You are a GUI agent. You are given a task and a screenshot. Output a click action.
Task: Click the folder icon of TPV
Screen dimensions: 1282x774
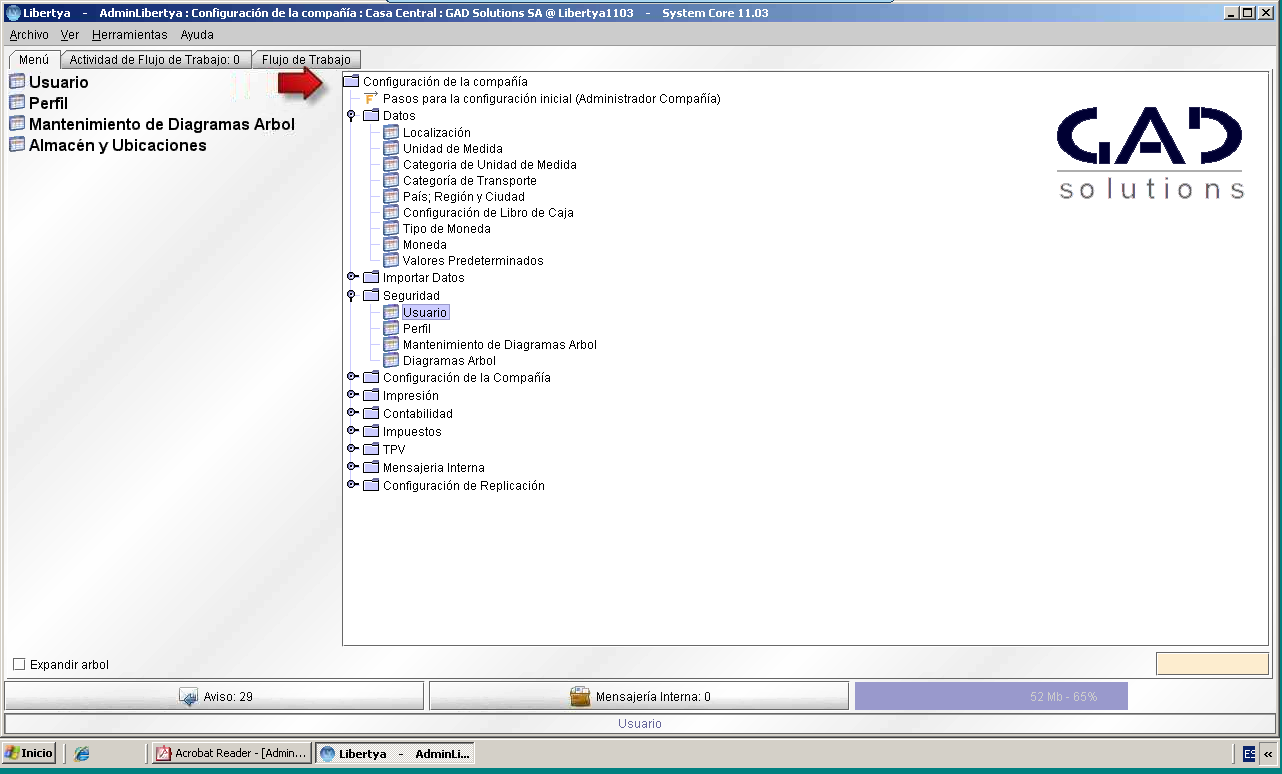(371, 449)
